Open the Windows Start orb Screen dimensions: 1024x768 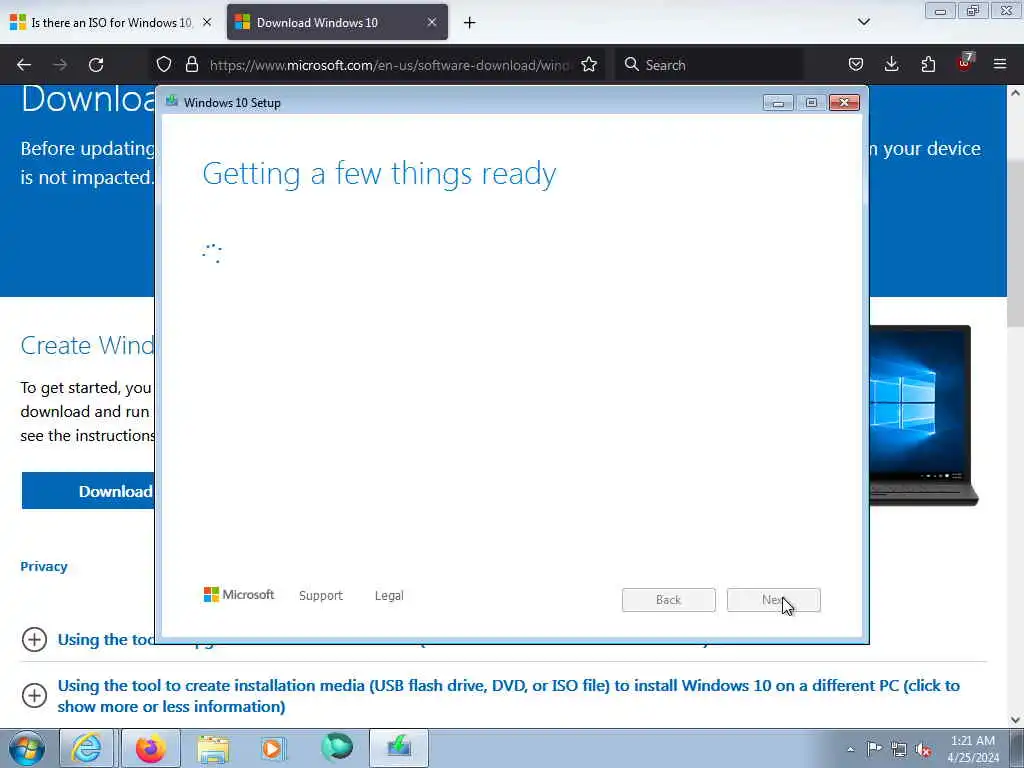click(27, 748)
